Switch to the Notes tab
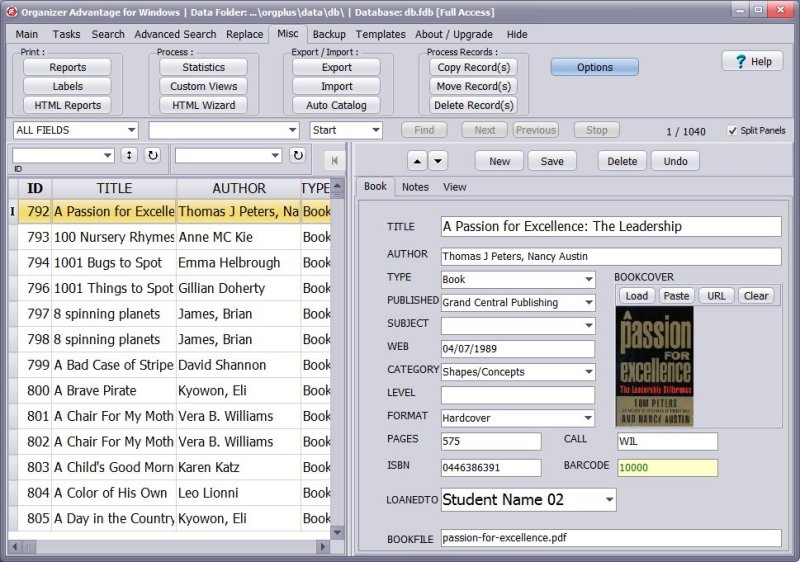Screen dimensions: 800x562 click(415, 187)
